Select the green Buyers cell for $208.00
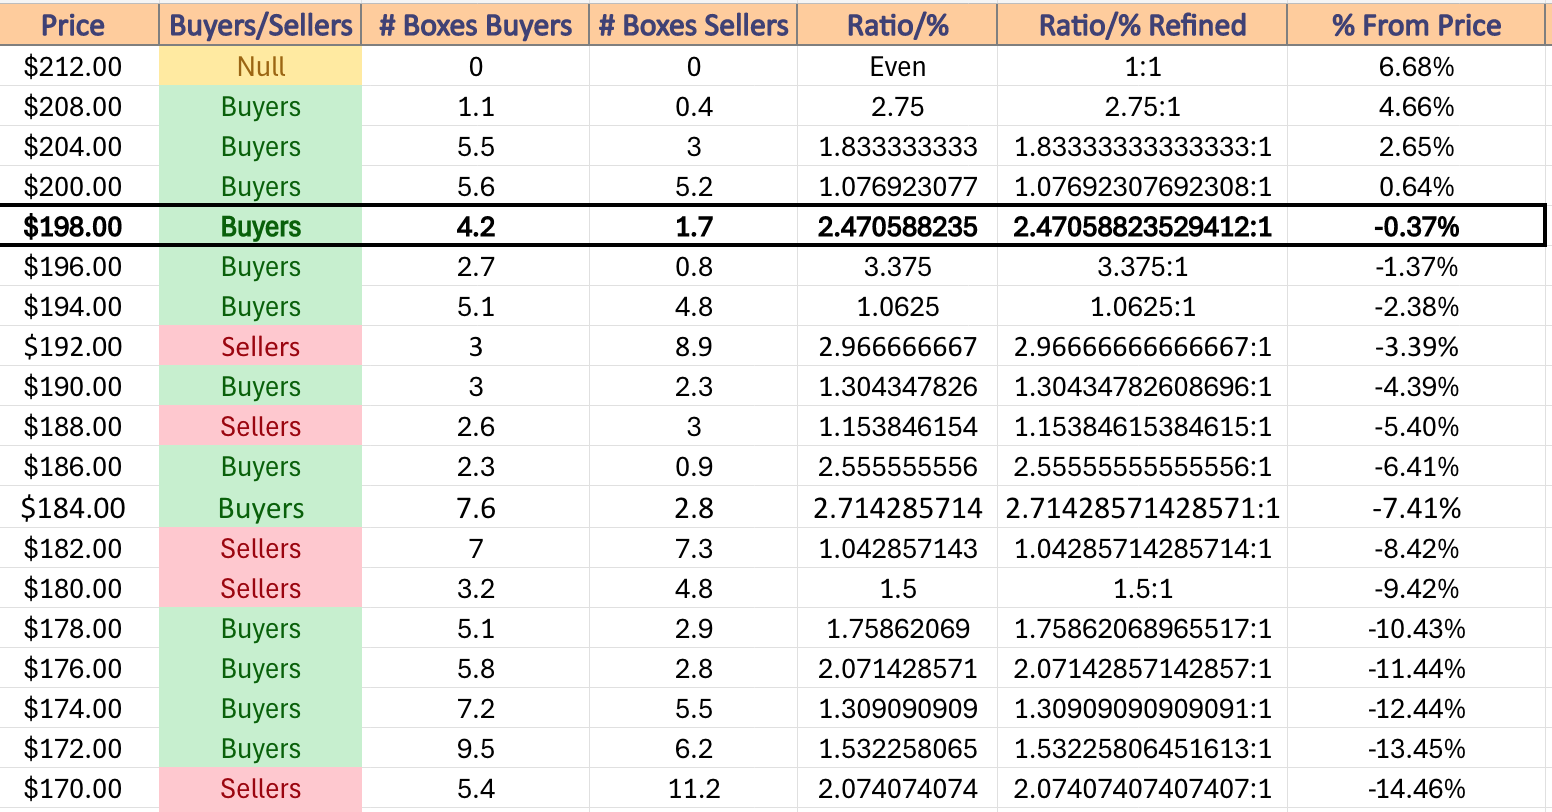 260,106
